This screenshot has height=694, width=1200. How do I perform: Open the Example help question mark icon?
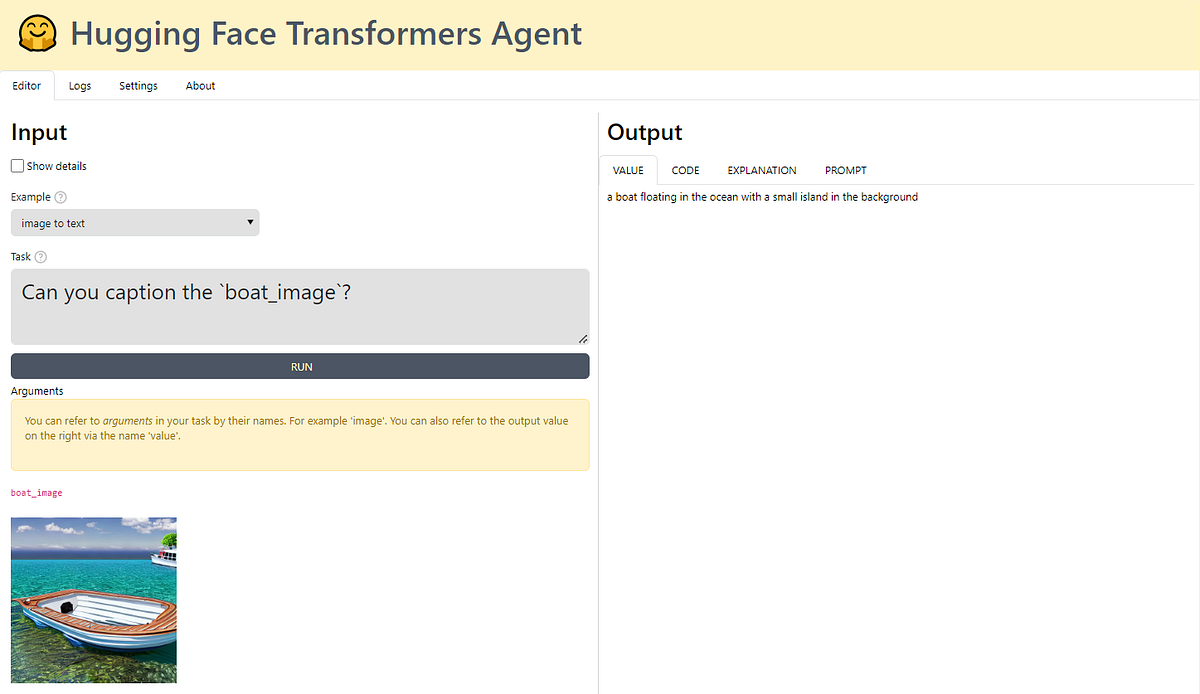pyautogui.click(x=58, y=197)
